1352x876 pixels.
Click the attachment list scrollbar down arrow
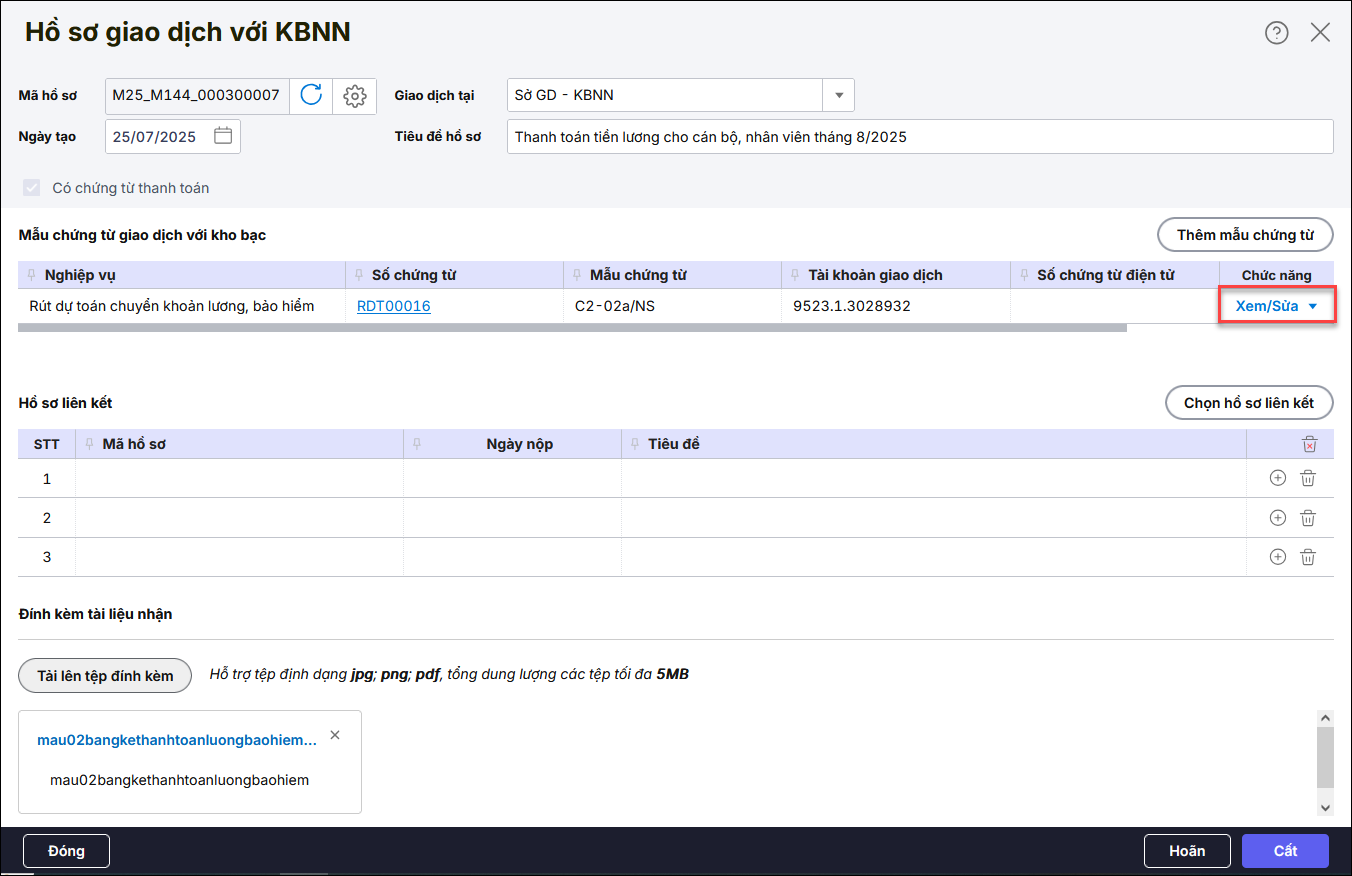(x=1325, y=806)
